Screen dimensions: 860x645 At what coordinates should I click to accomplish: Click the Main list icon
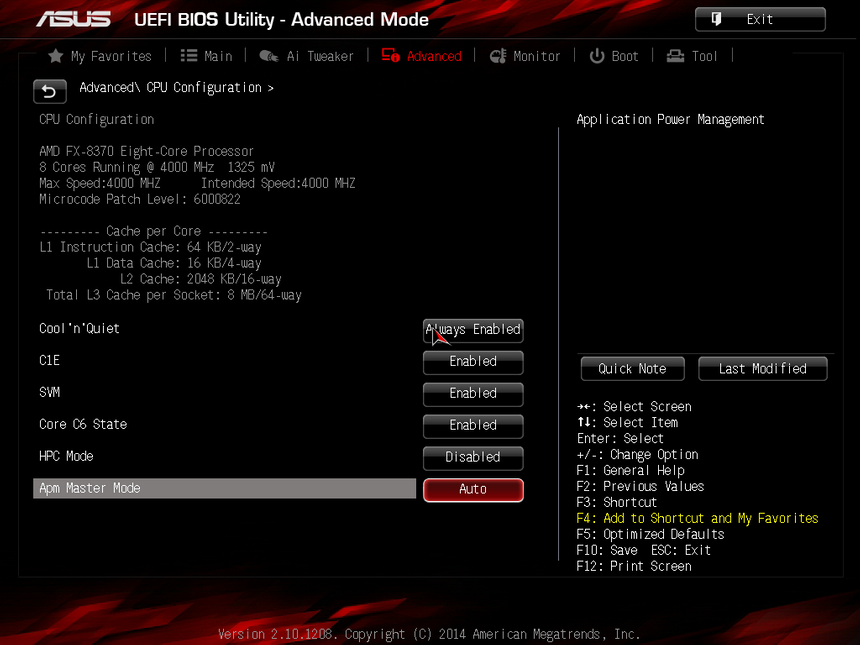[188, 56]
